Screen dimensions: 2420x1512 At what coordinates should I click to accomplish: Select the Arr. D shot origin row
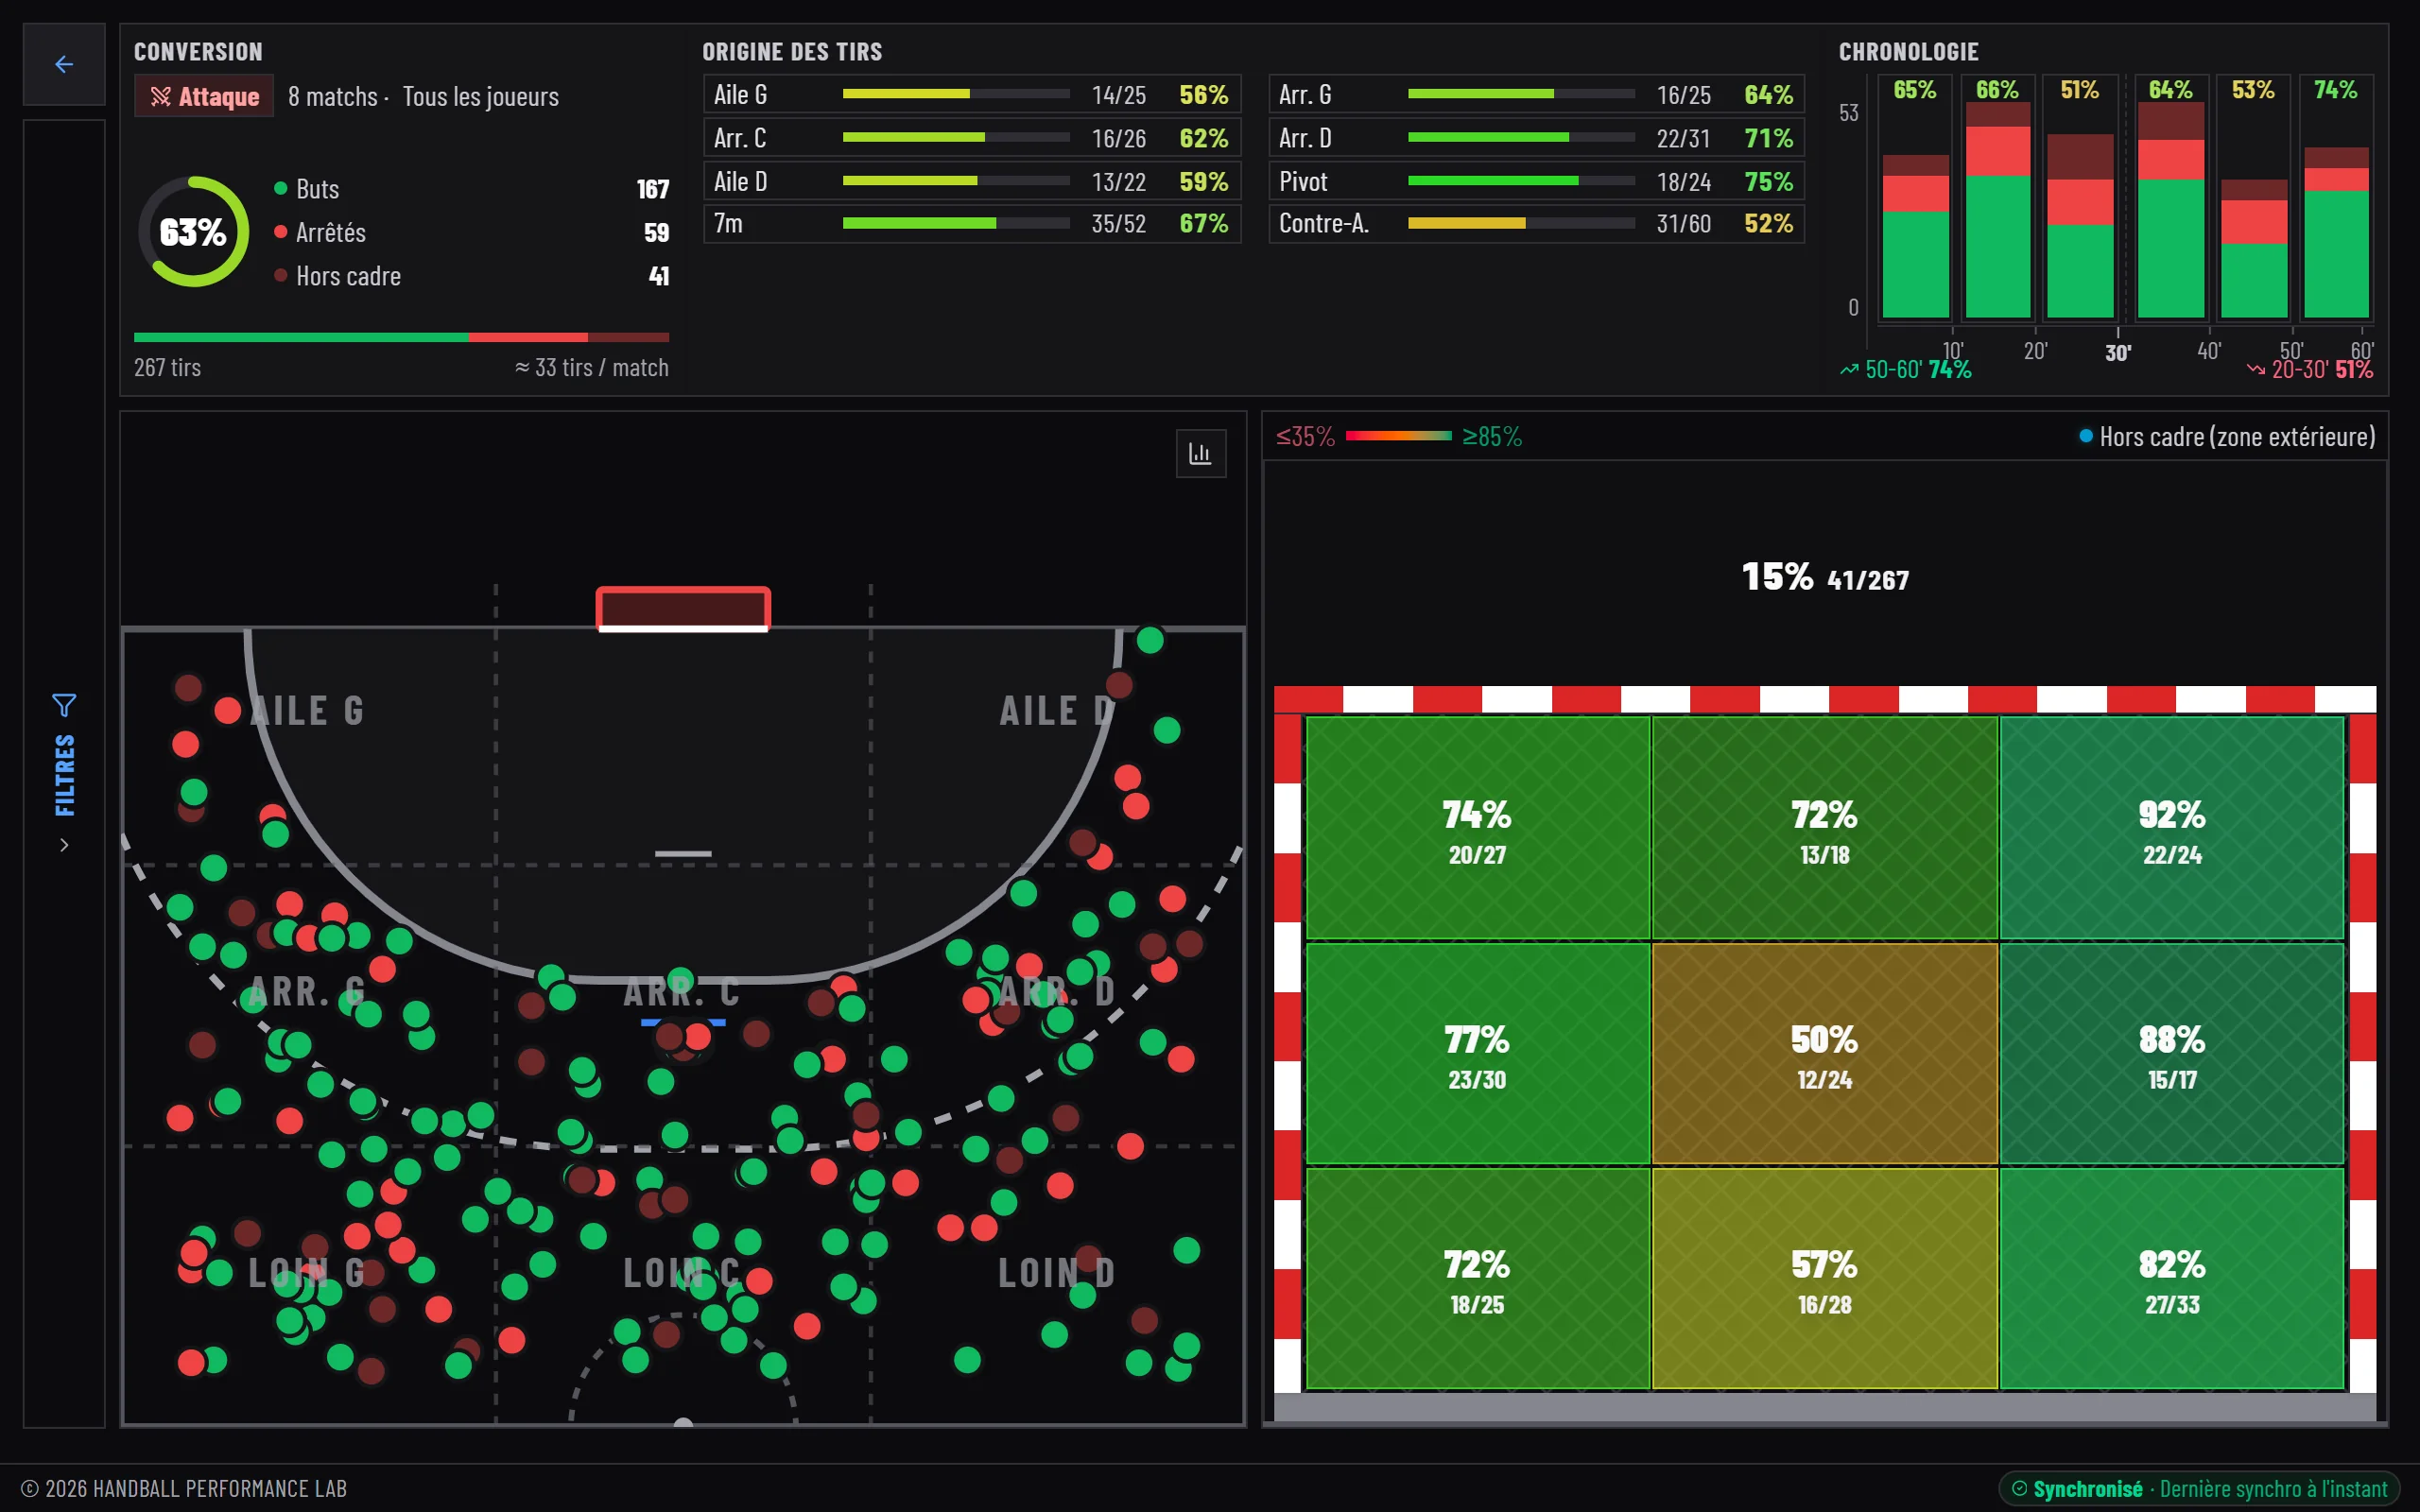coord(1536,138)
